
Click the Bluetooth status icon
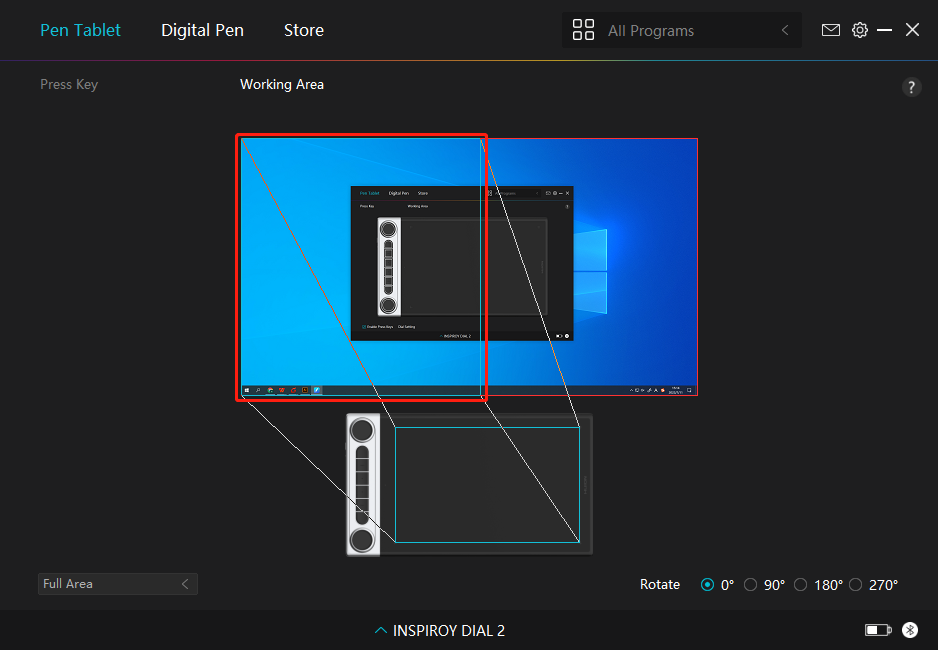910,630
